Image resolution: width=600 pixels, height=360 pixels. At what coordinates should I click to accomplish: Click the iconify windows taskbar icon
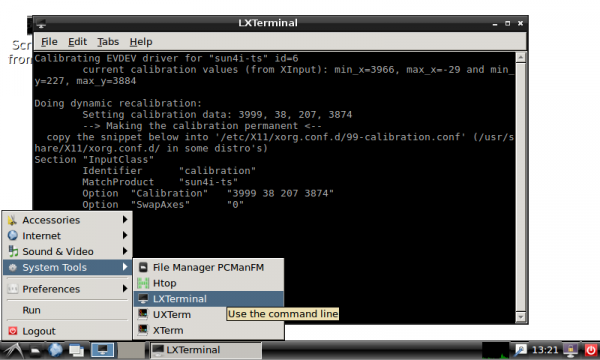(x=77, y=350)
